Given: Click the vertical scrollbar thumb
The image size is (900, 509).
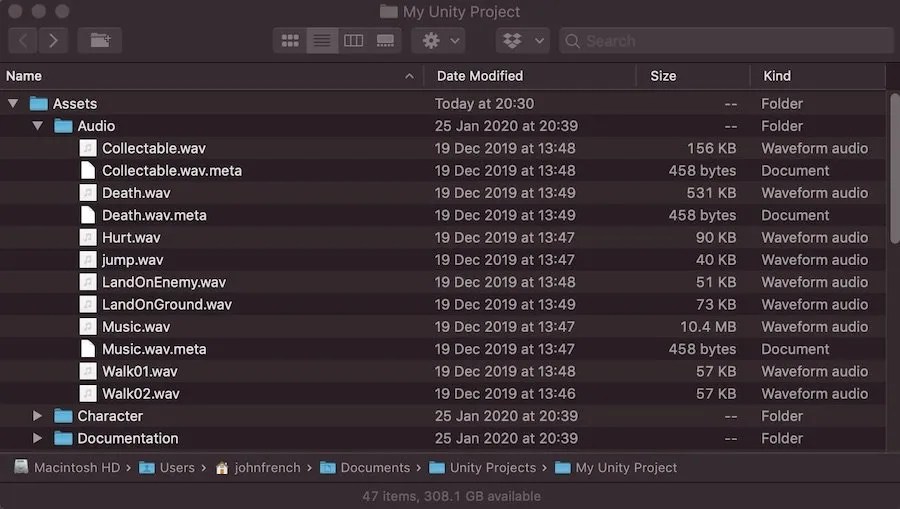Looking at the screenshot, I should click(894, 169).
